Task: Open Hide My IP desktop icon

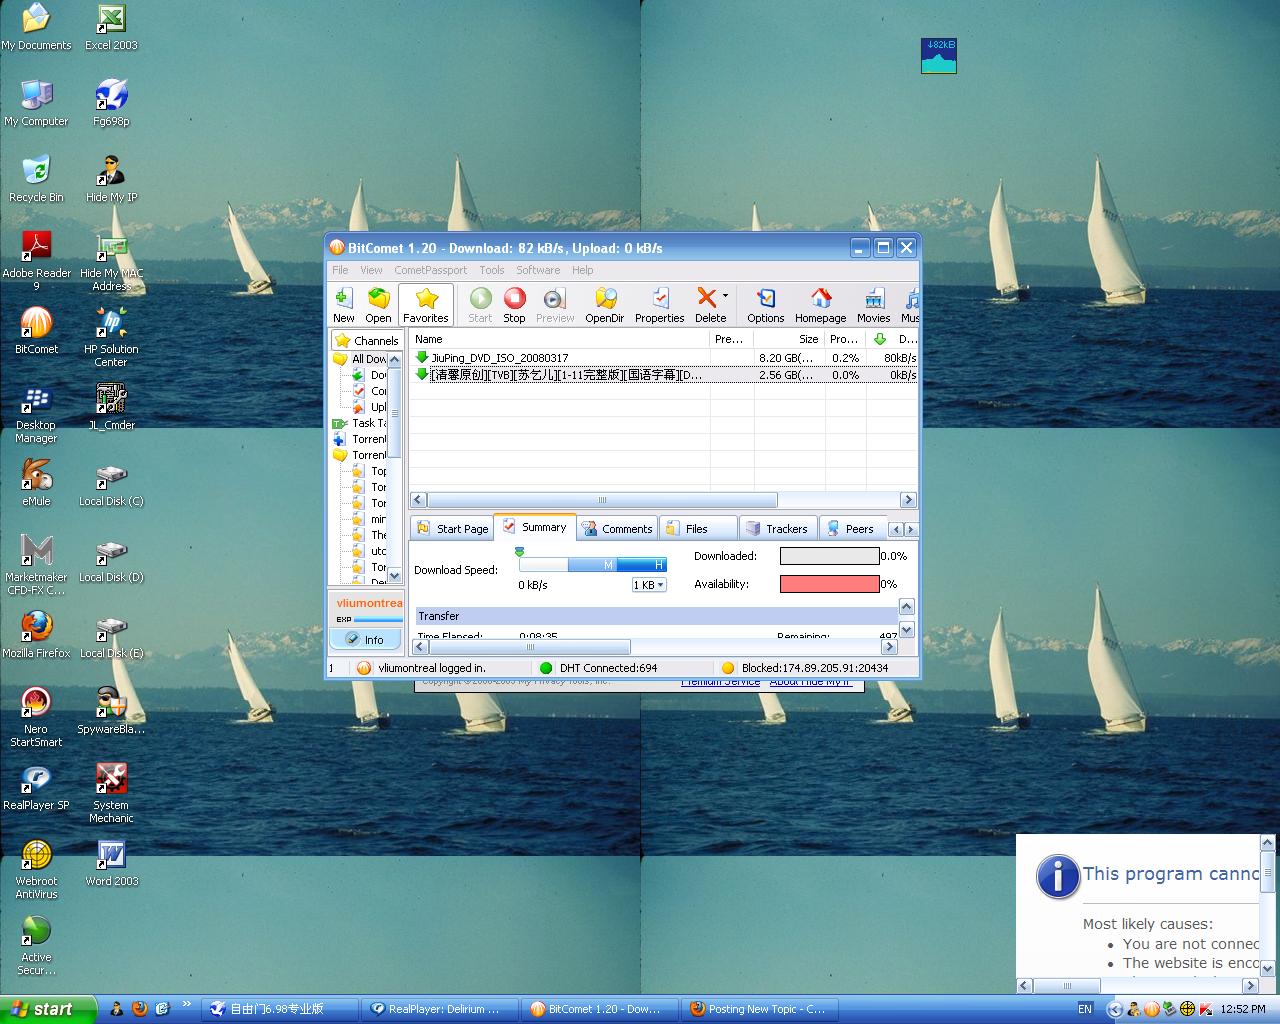Action: click(111, 179)
